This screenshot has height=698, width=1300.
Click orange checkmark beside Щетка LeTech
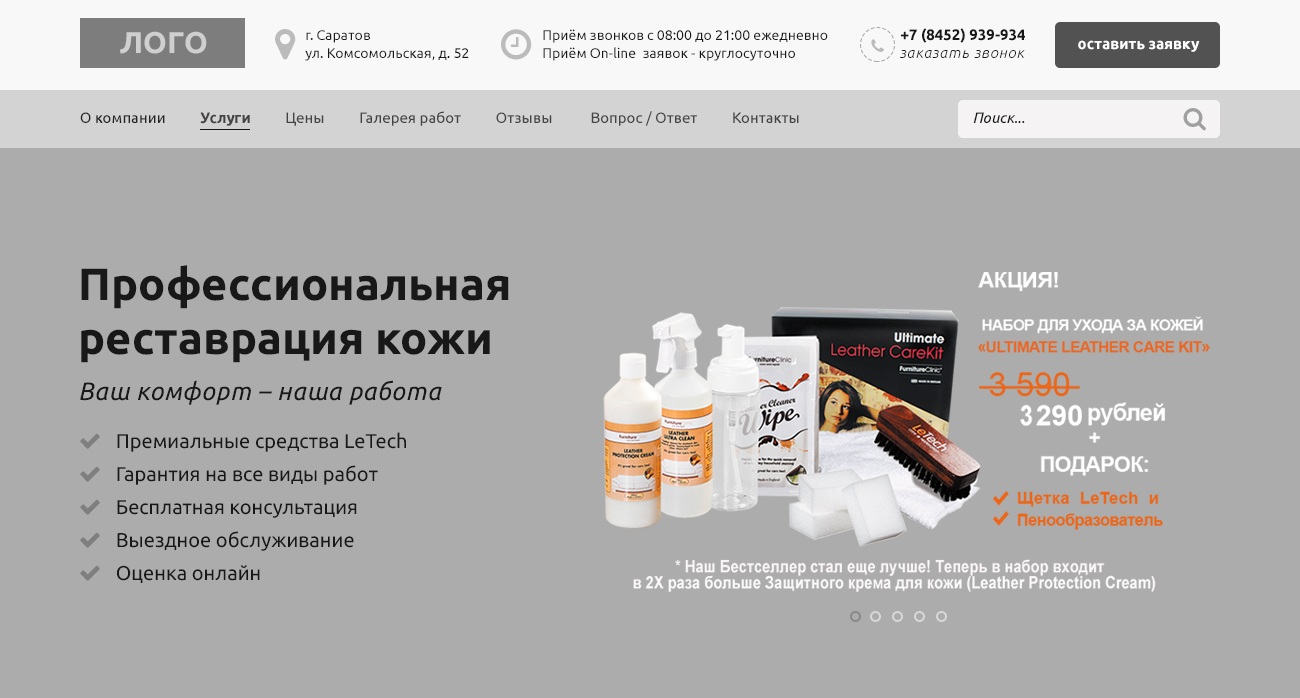tap(1000, 498)
